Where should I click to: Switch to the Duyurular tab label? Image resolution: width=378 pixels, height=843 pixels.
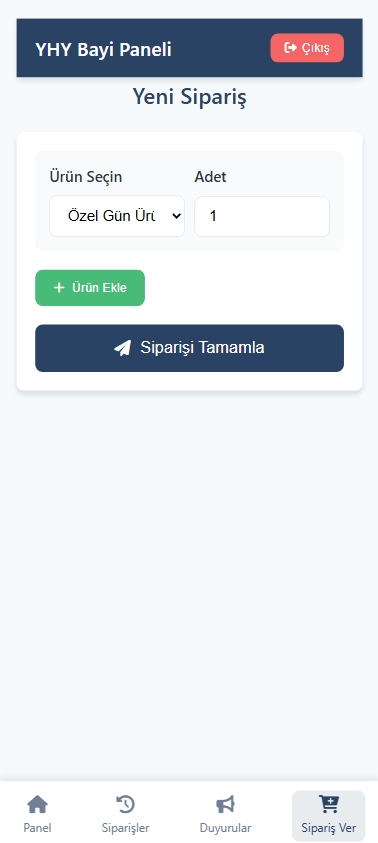[x=225, y=827]
